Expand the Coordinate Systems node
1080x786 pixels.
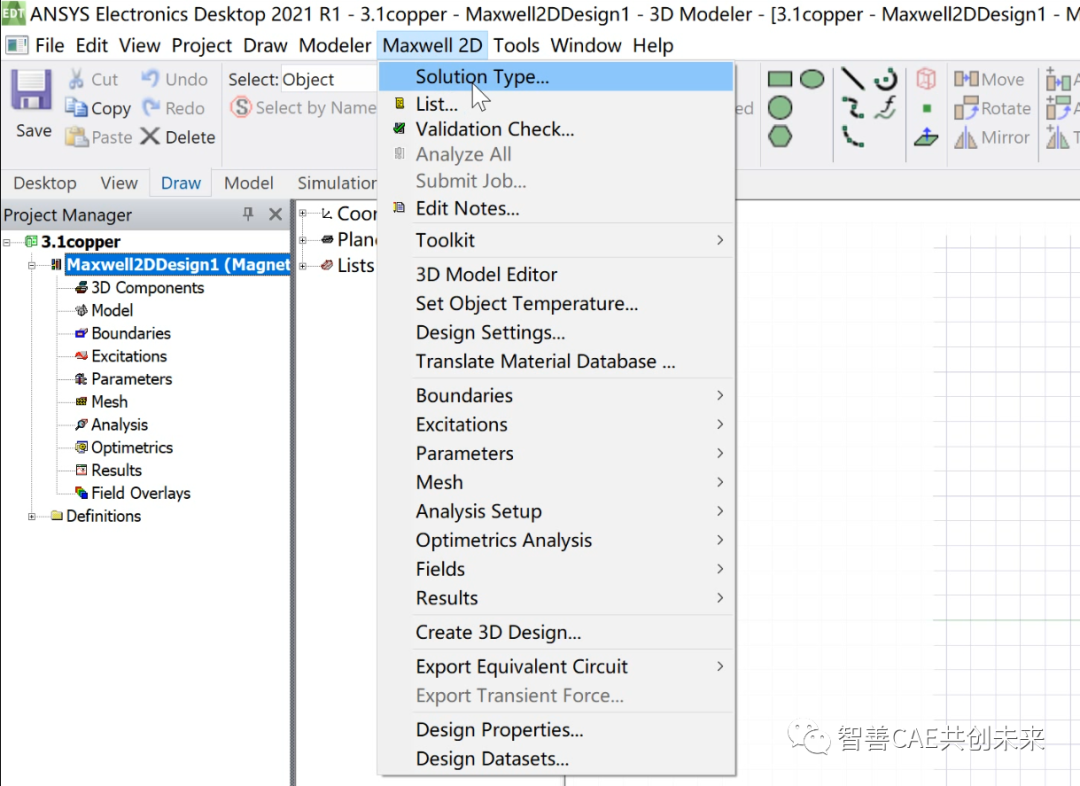302,214
